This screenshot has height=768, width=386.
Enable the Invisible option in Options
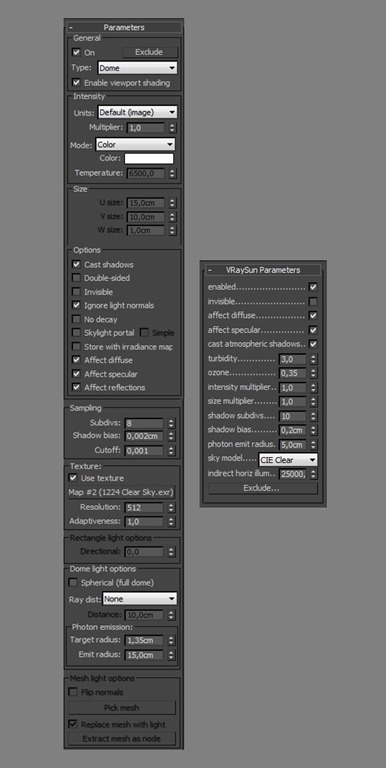click(x=76, y=292)
